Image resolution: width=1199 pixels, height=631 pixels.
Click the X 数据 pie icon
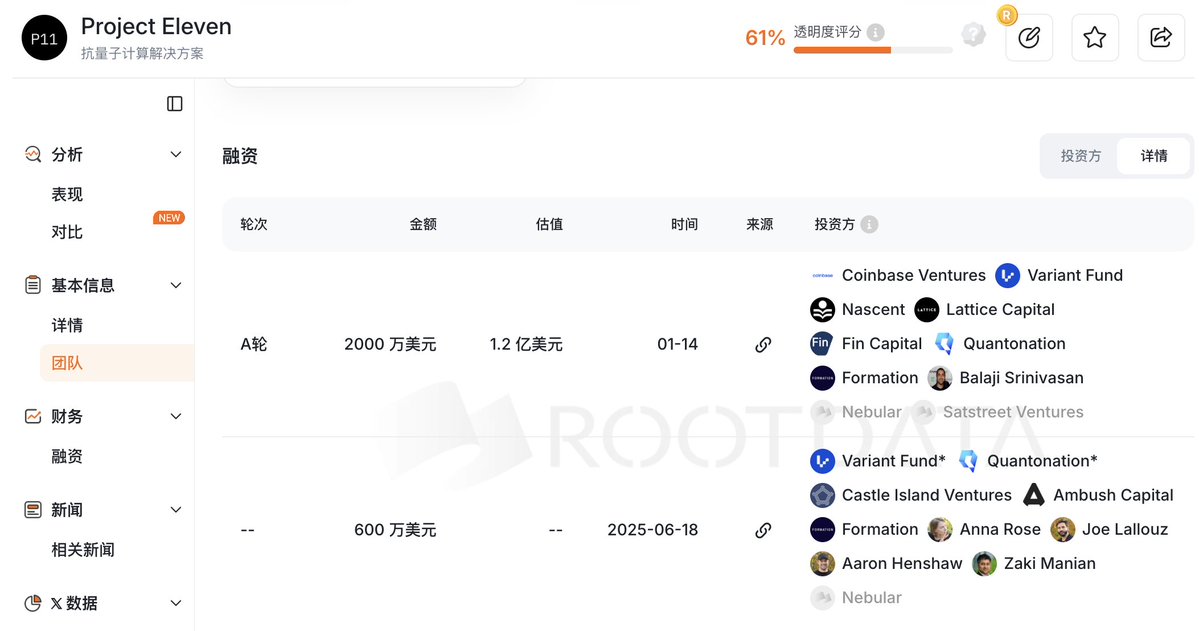[32, 603]
